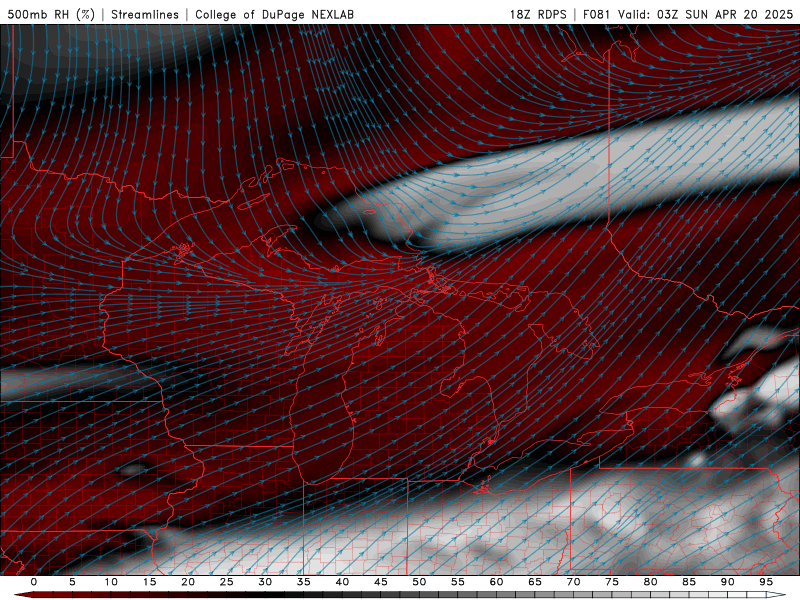
Task: Click the colorbar label '5'
Action: click(72, 582)
